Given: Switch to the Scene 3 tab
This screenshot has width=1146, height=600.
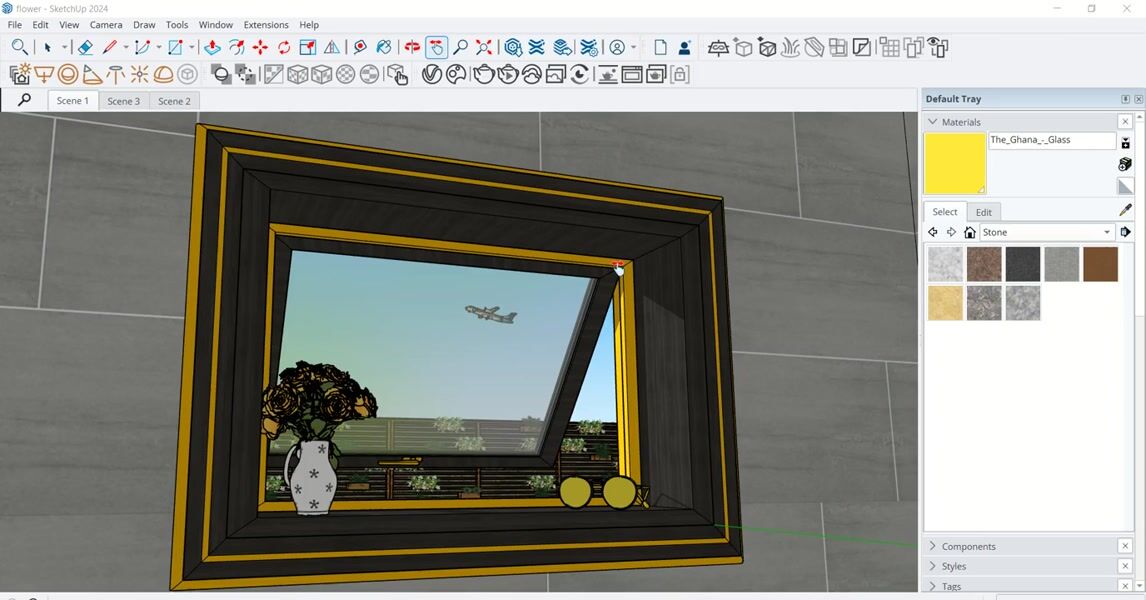Looking at the screenshot, I should pos(124,101).
